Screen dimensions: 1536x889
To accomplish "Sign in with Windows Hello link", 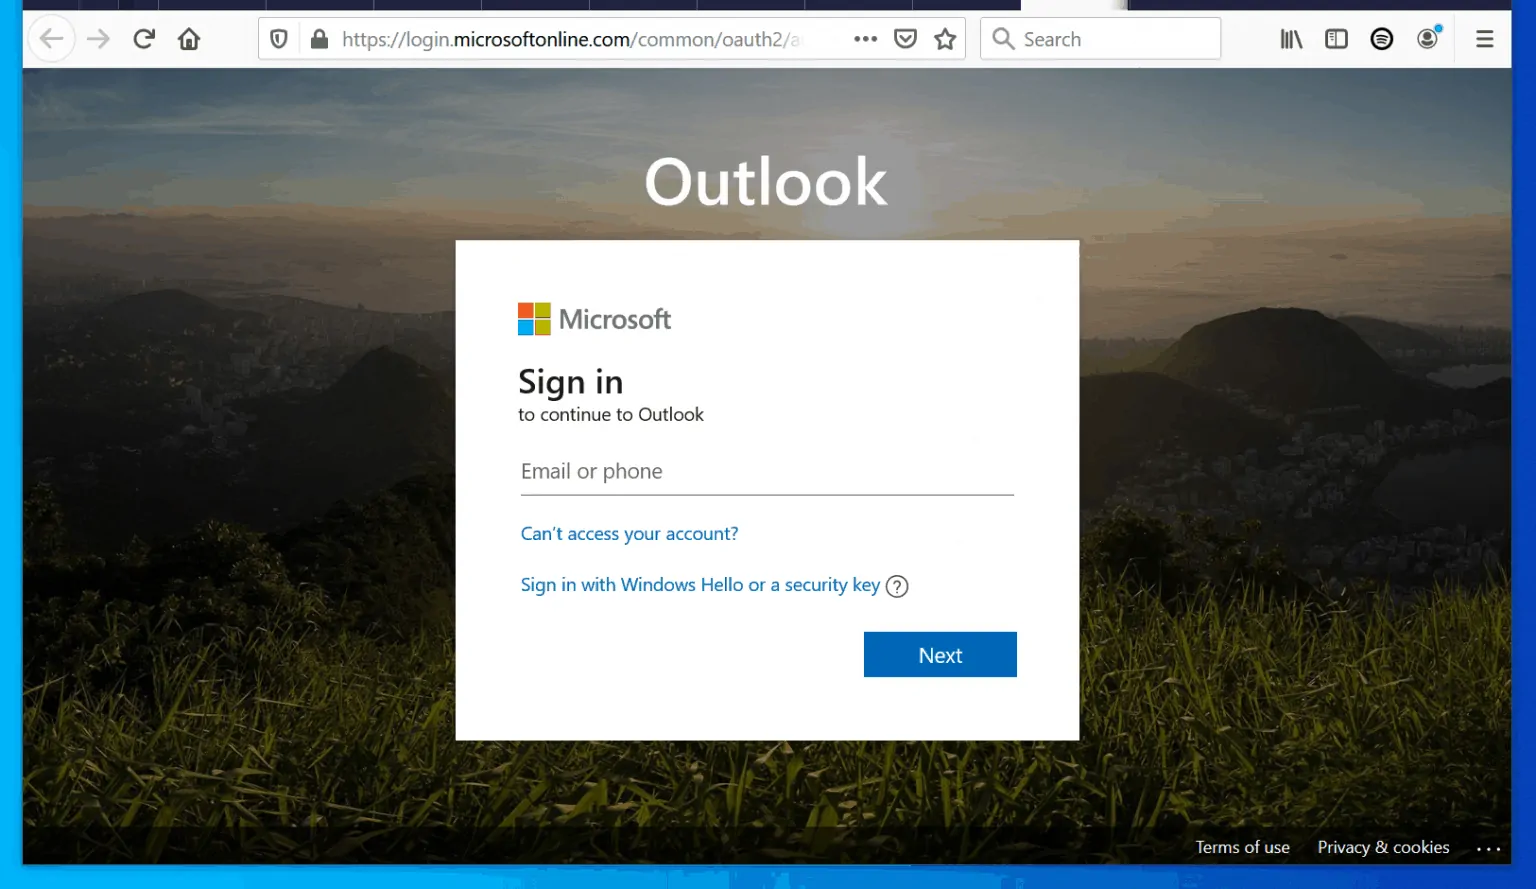I will click(x=700, y=585).
